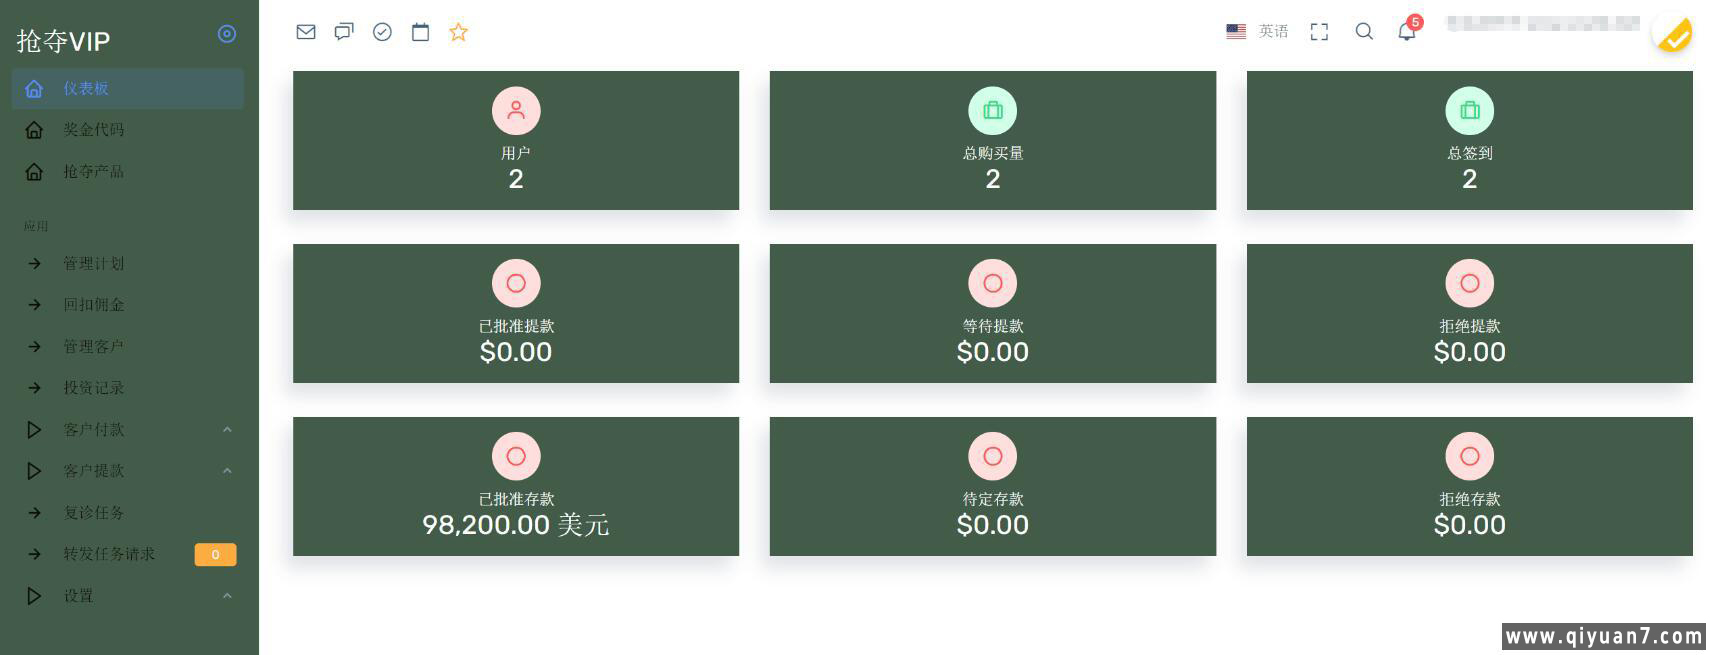Open the 管理计划 link
The image size is (1713, 655).
94,264
